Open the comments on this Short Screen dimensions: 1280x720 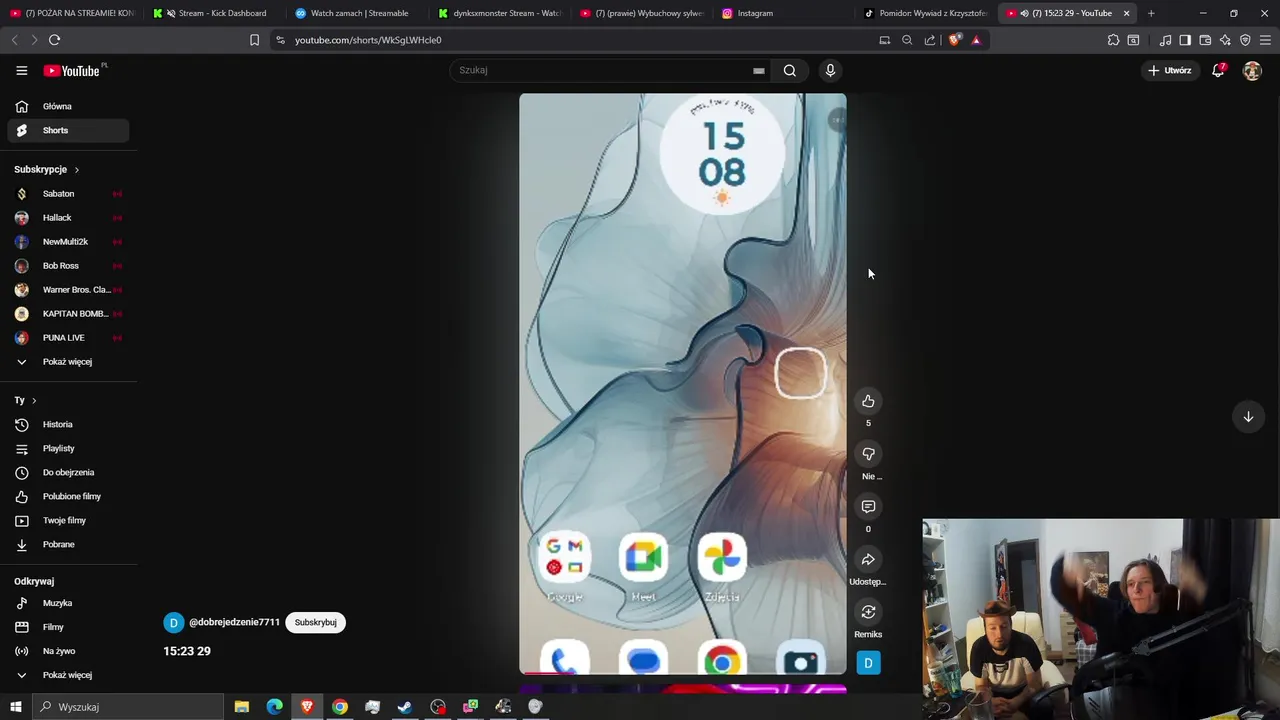point(868,507)
